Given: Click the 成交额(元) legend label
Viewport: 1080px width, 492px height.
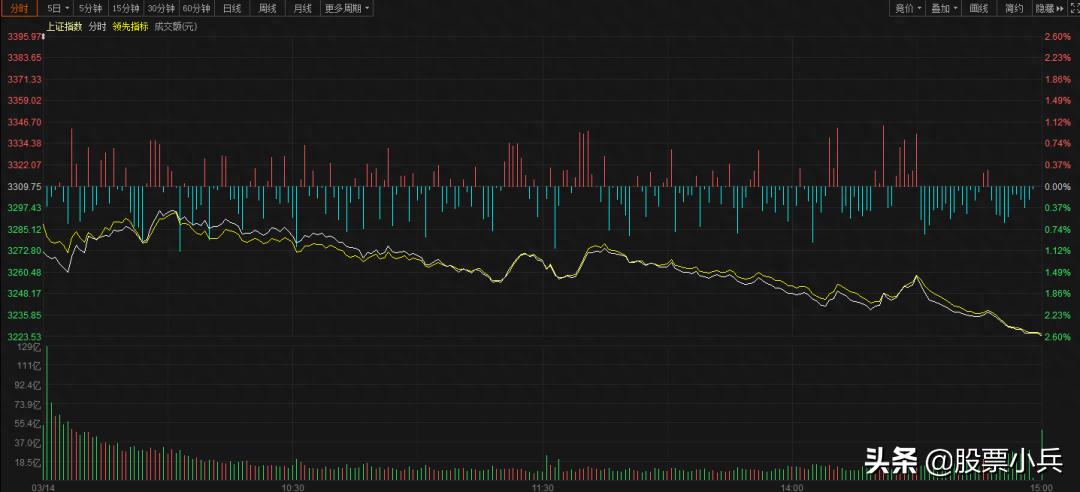Looking at the screenshot, I should click(x=177, y=26).
